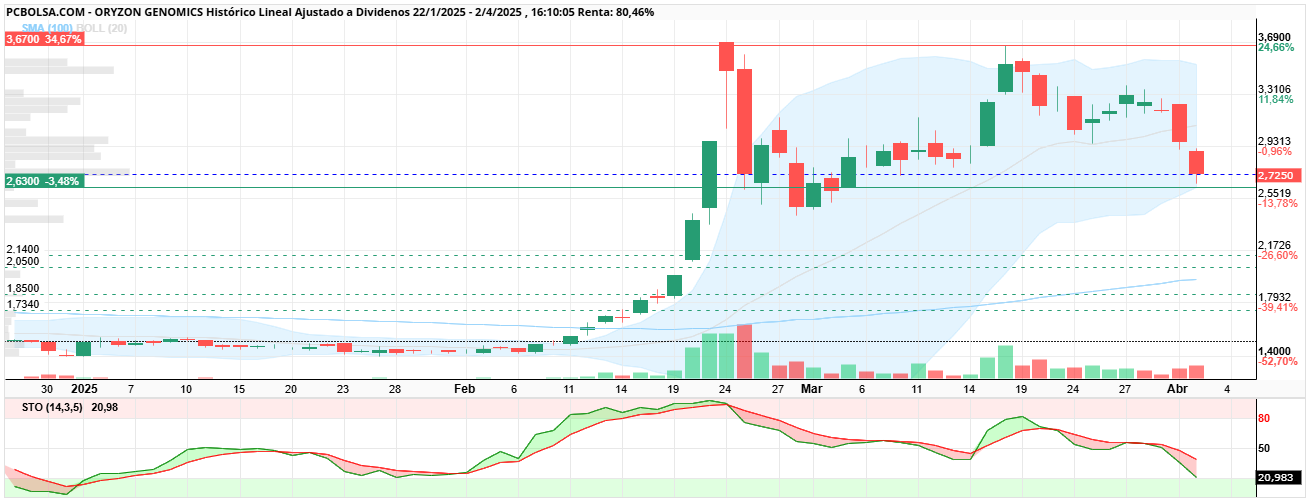Screen dimensions: 1310x502
Task: Select the -52,70% percentage label
Action: [x=1278, y=362]
